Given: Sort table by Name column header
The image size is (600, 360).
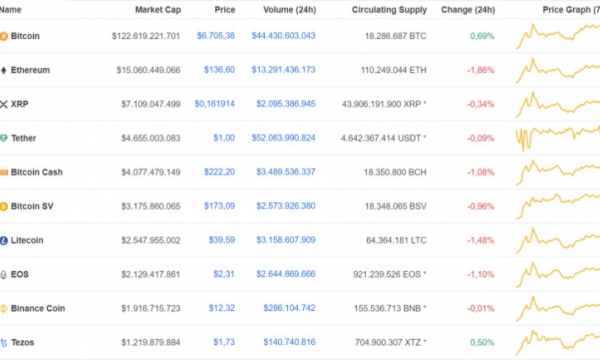Looking at the screenshot, I should [x=10, y=10].
